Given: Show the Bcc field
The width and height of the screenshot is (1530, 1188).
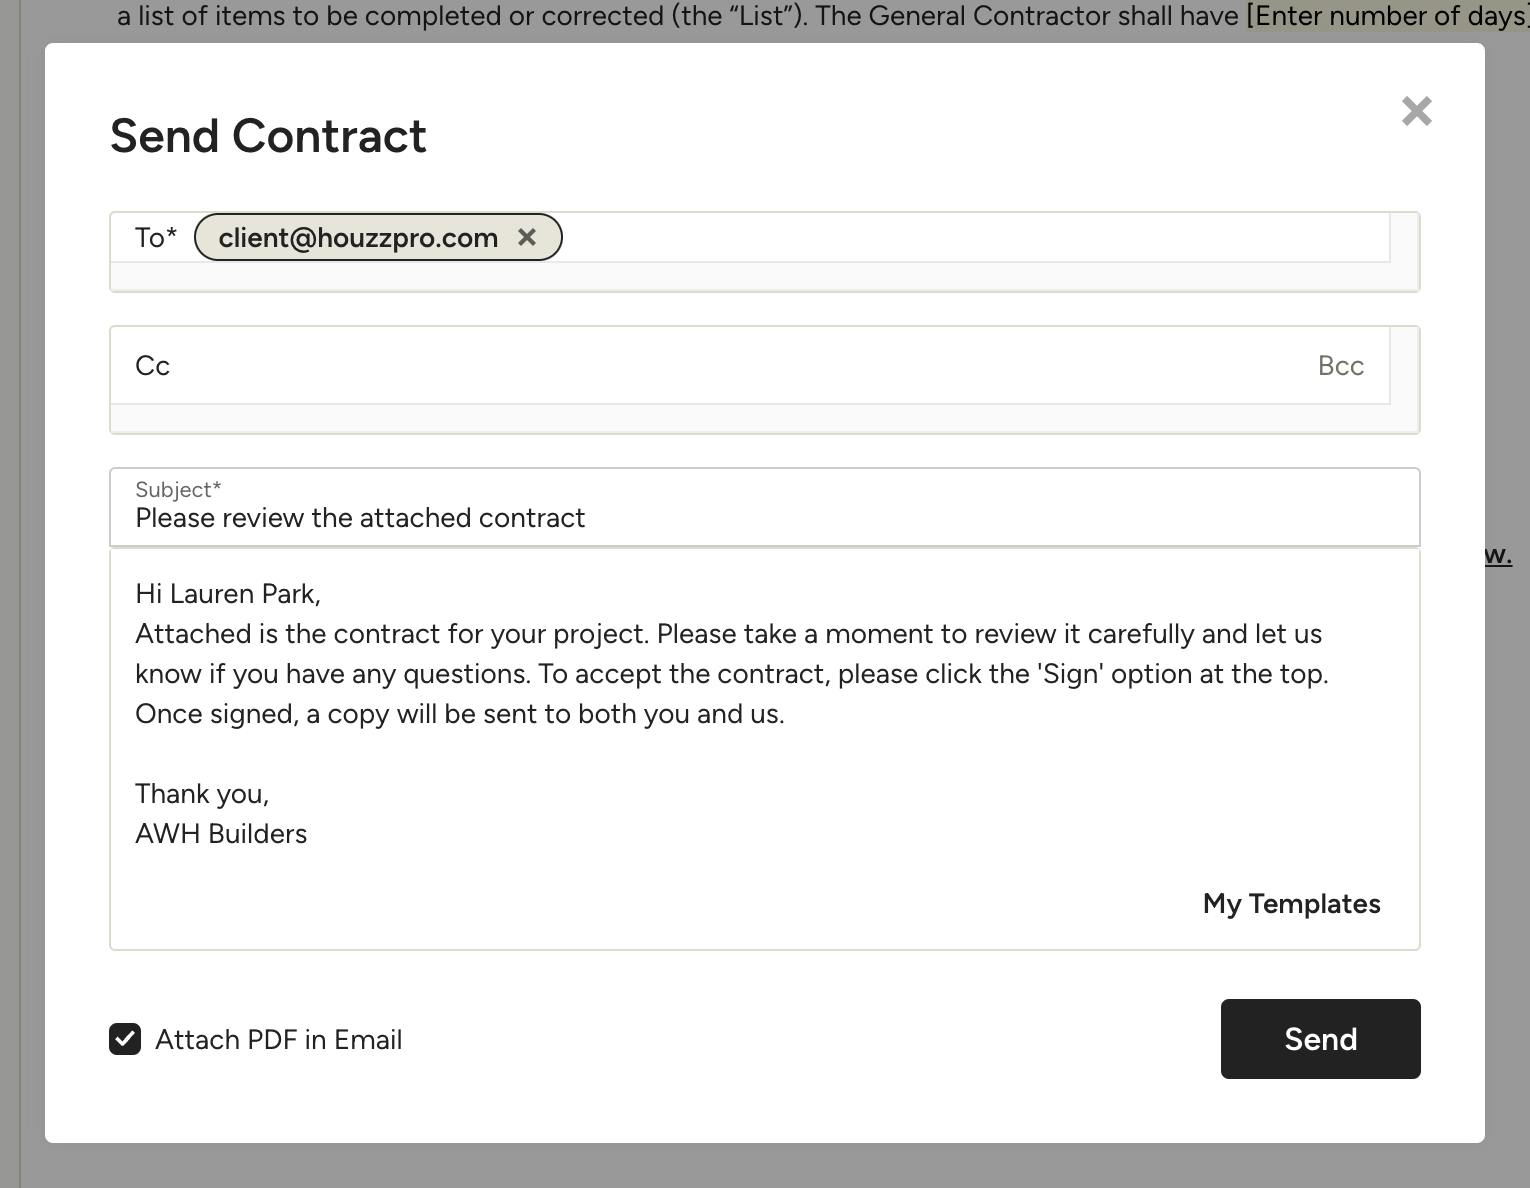Looking at the screenshot, I should [1340, 366].
